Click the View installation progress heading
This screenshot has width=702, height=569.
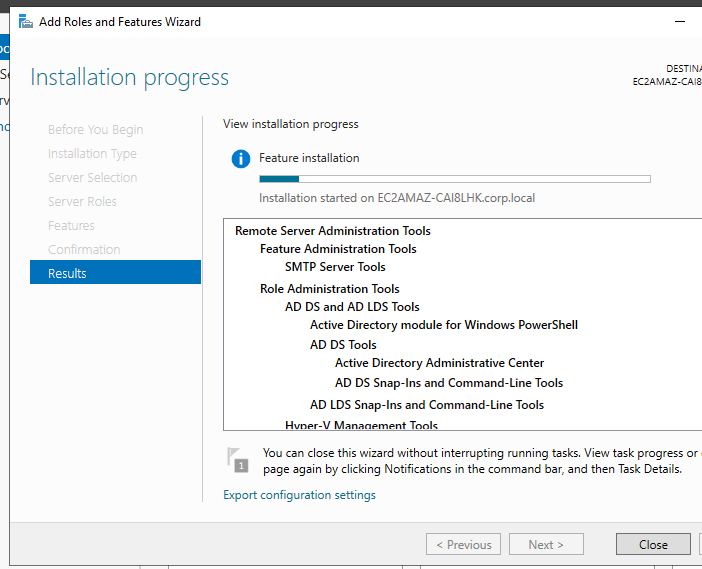291,124
